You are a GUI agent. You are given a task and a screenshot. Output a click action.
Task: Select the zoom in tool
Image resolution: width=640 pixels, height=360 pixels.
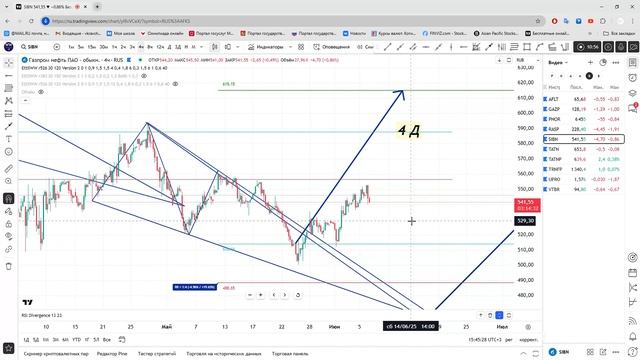click(x=9, y=181)
